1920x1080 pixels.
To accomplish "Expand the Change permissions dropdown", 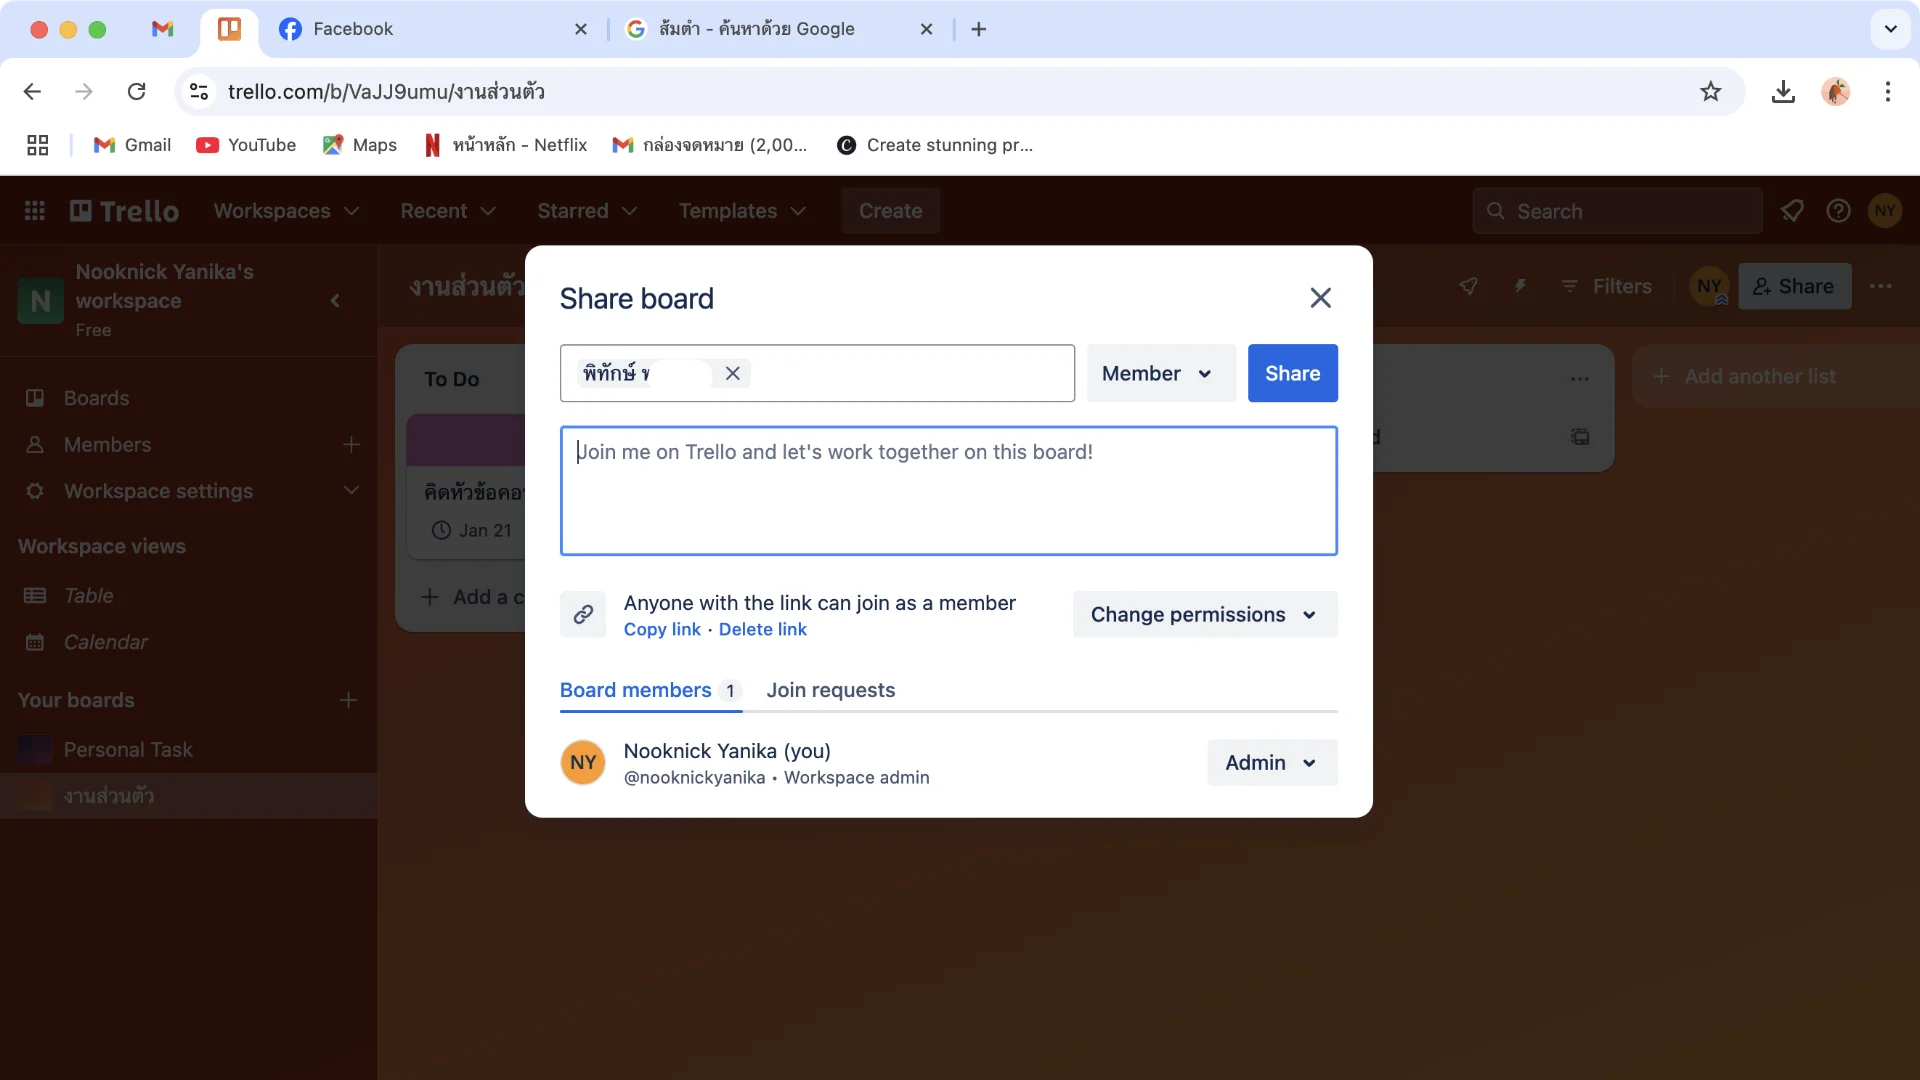I will point(1204,614).
